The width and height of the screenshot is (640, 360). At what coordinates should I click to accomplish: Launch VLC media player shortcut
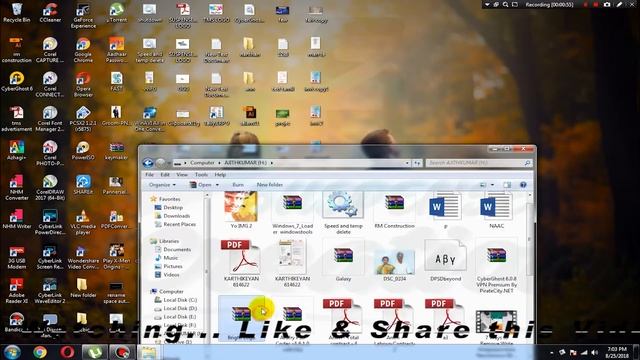click(83, 222)
